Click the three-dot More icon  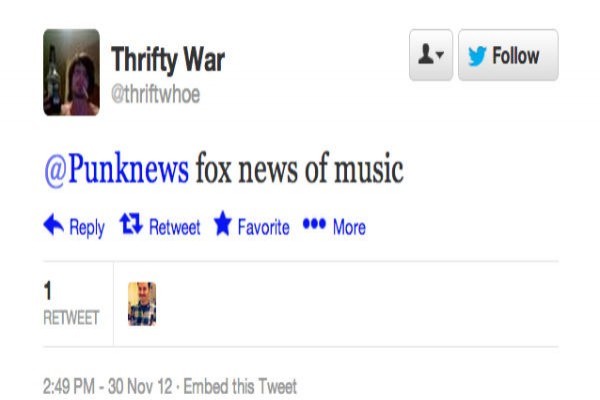pyautogui.click(x=314, y=223)
